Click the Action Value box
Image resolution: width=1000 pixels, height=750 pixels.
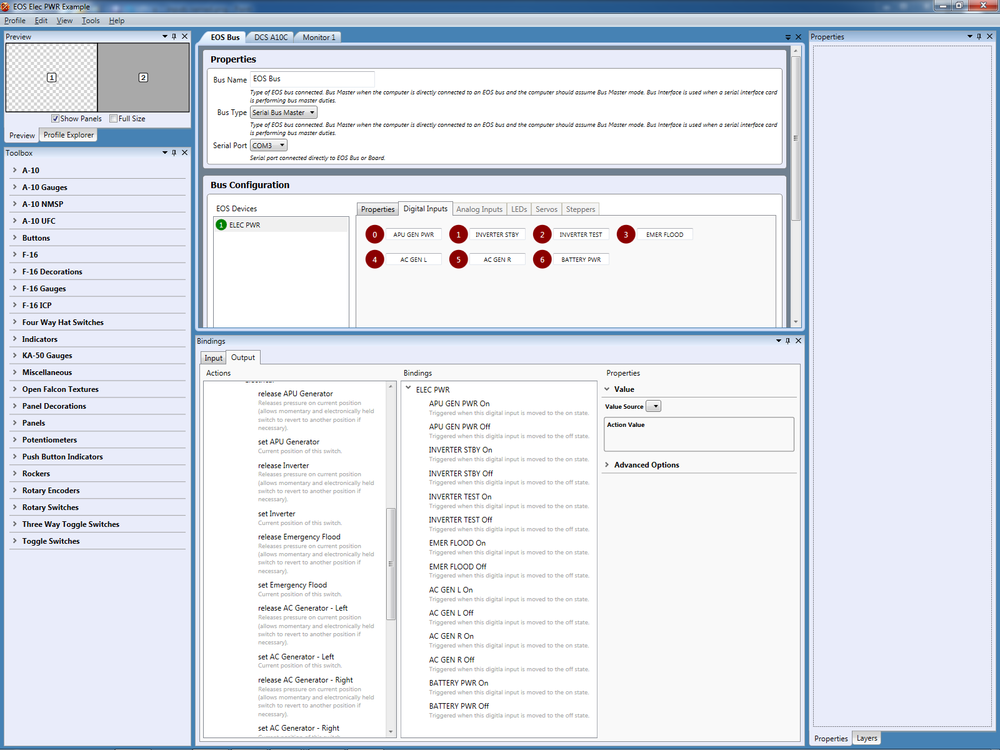(699, 434)
